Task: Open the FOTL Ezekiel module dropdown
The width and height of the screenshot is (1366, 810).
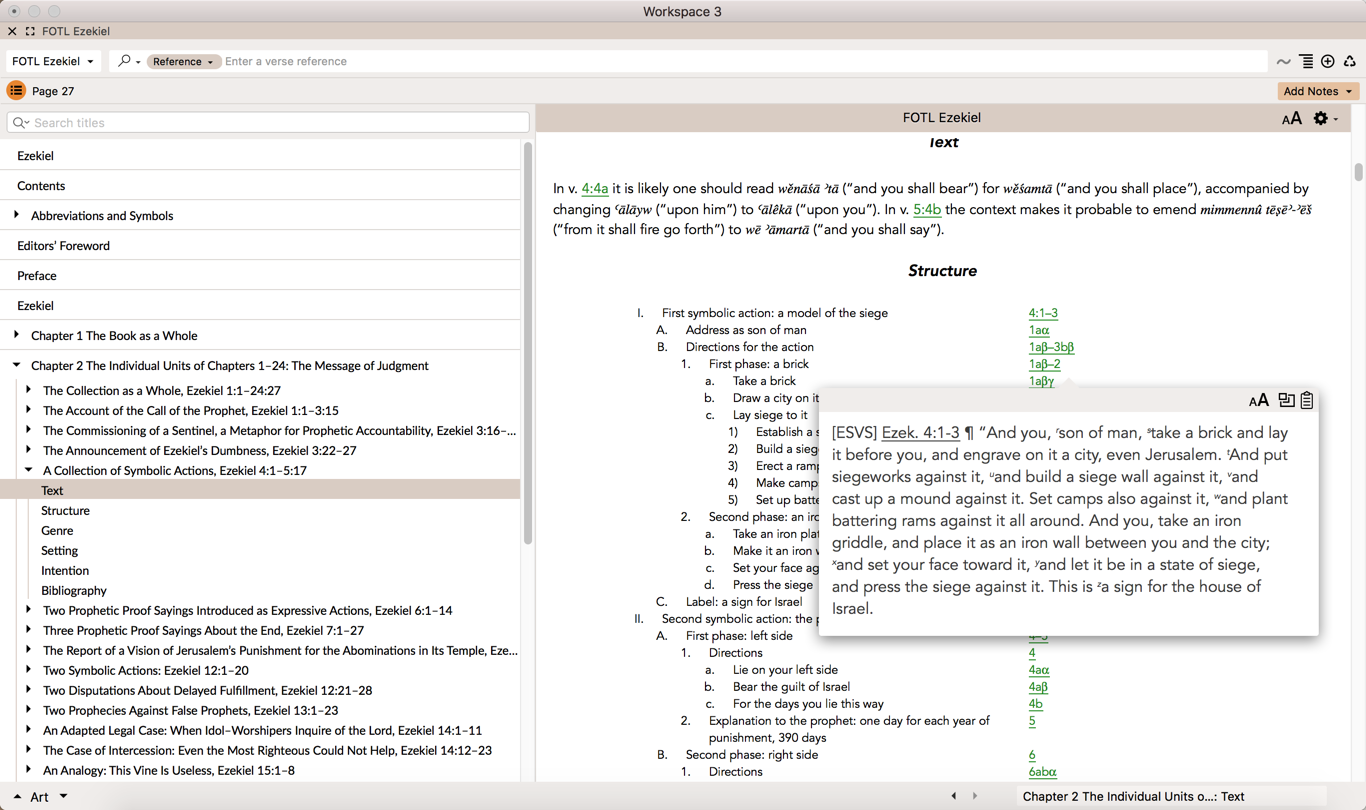Action: 53,62
